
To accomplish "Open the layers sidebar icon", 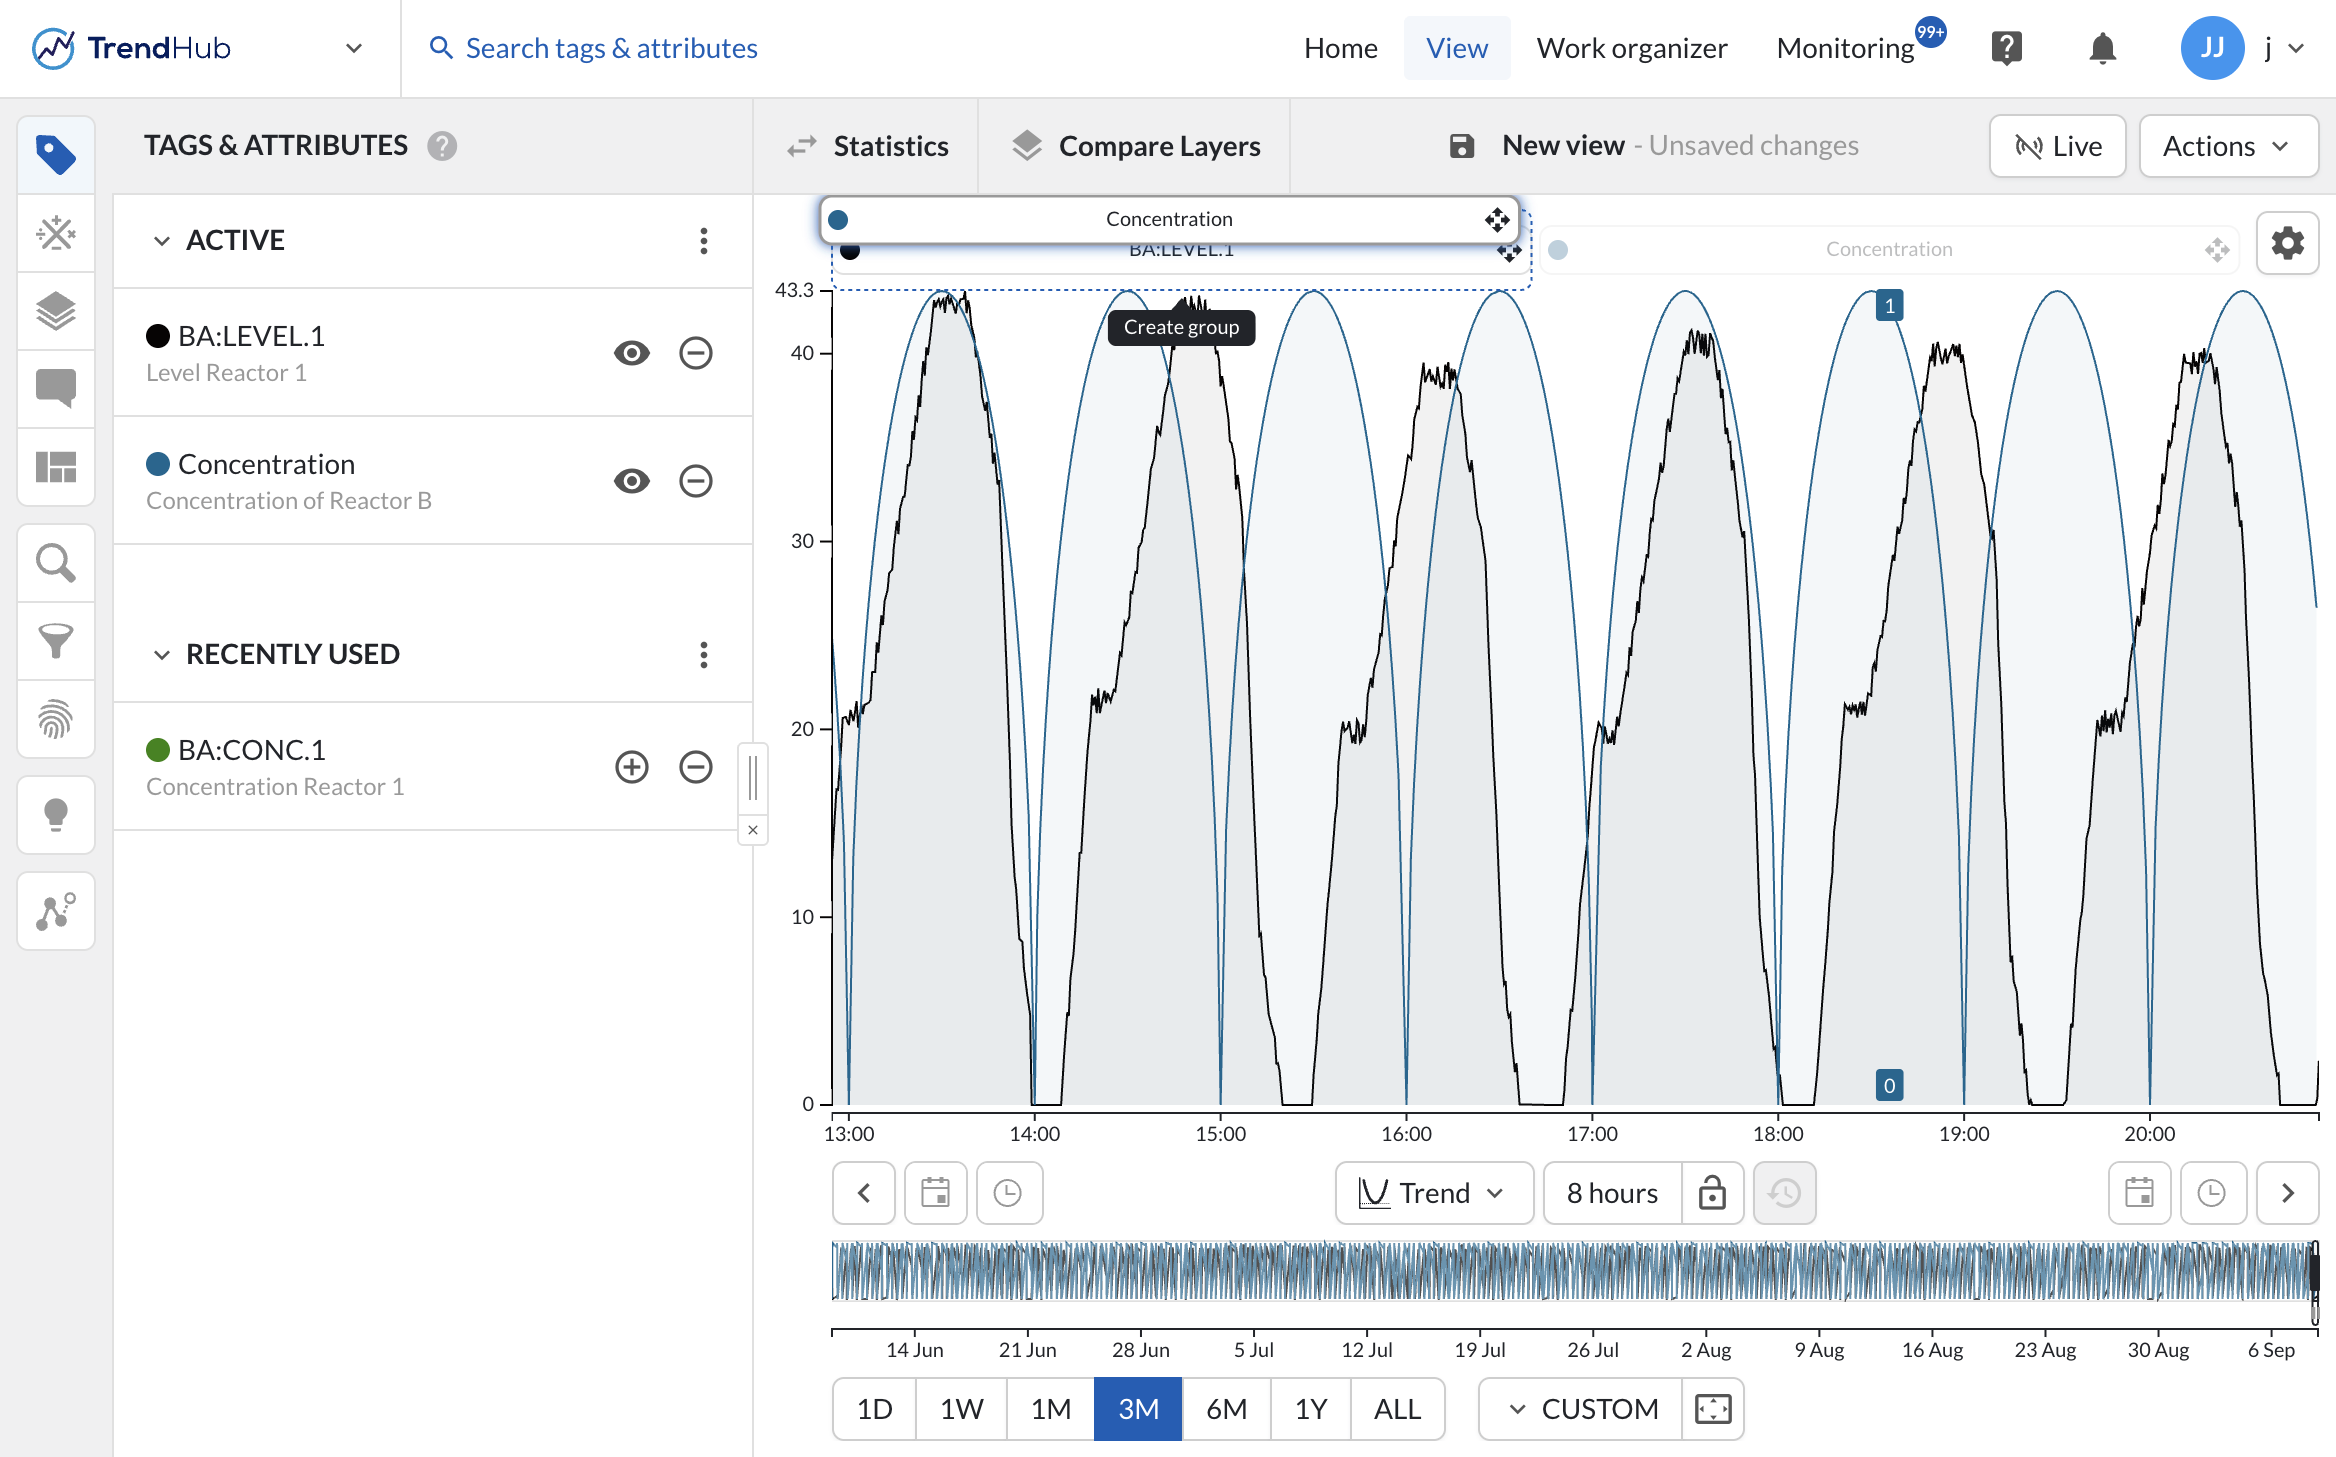I will pyautogui.click(x=56, y=311).
